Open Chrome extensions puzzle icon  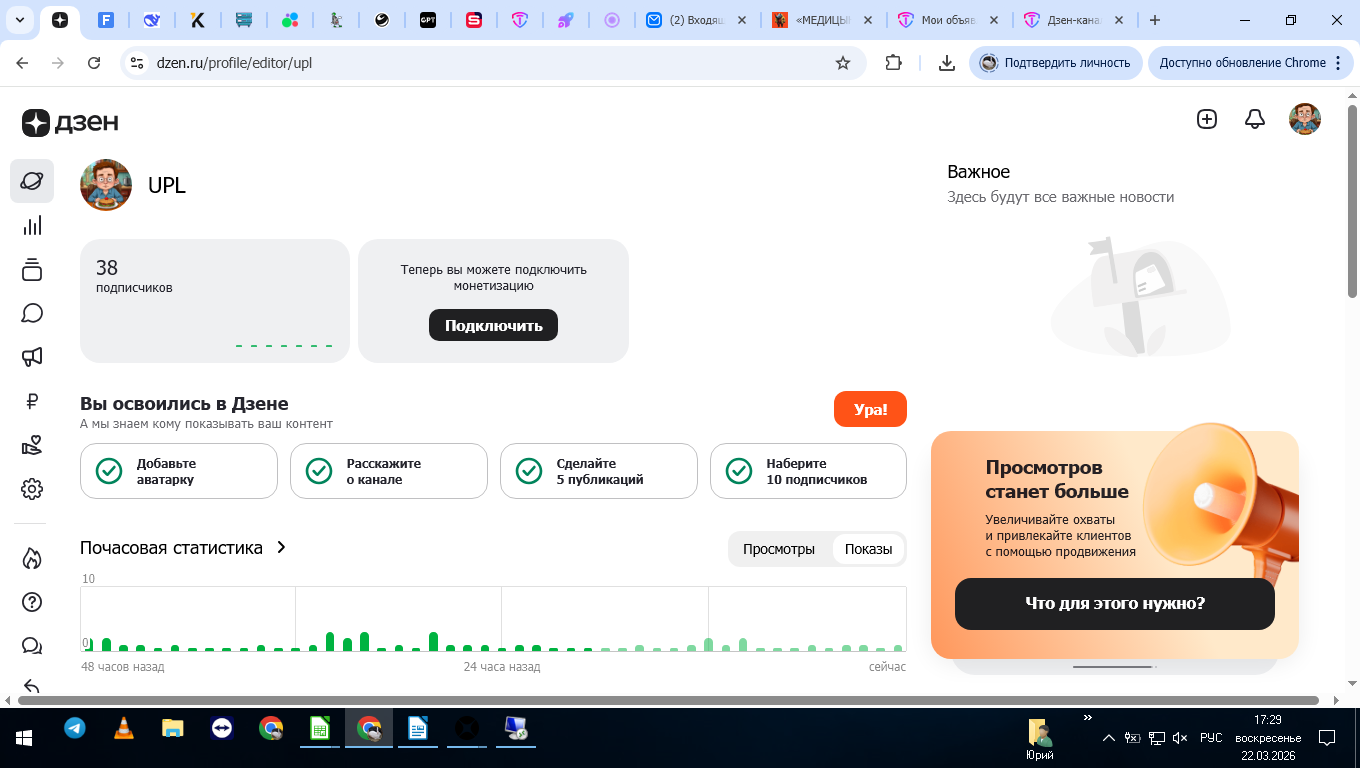click(894, 62)
